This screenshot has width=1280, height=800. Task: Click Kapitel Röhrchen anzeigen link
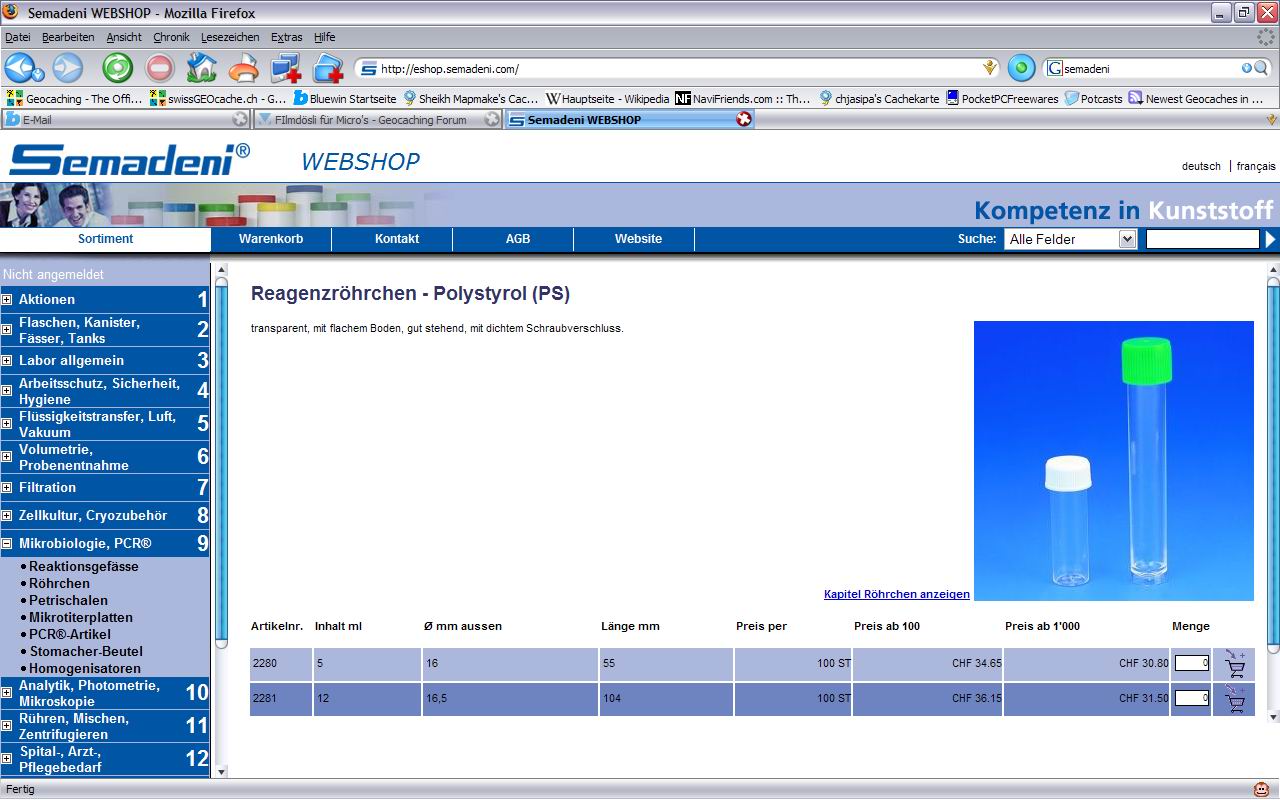click(x=897, y=594)
